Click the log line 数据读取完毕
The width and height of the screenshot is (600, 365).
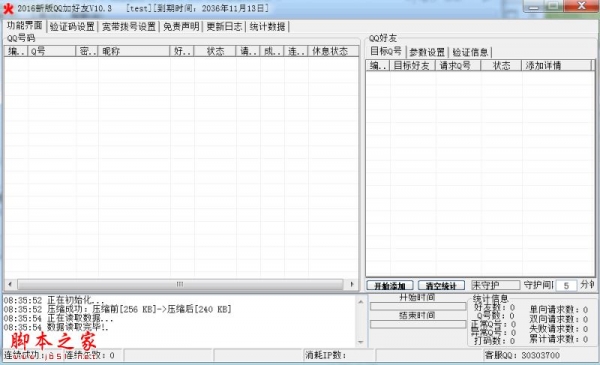56,328
